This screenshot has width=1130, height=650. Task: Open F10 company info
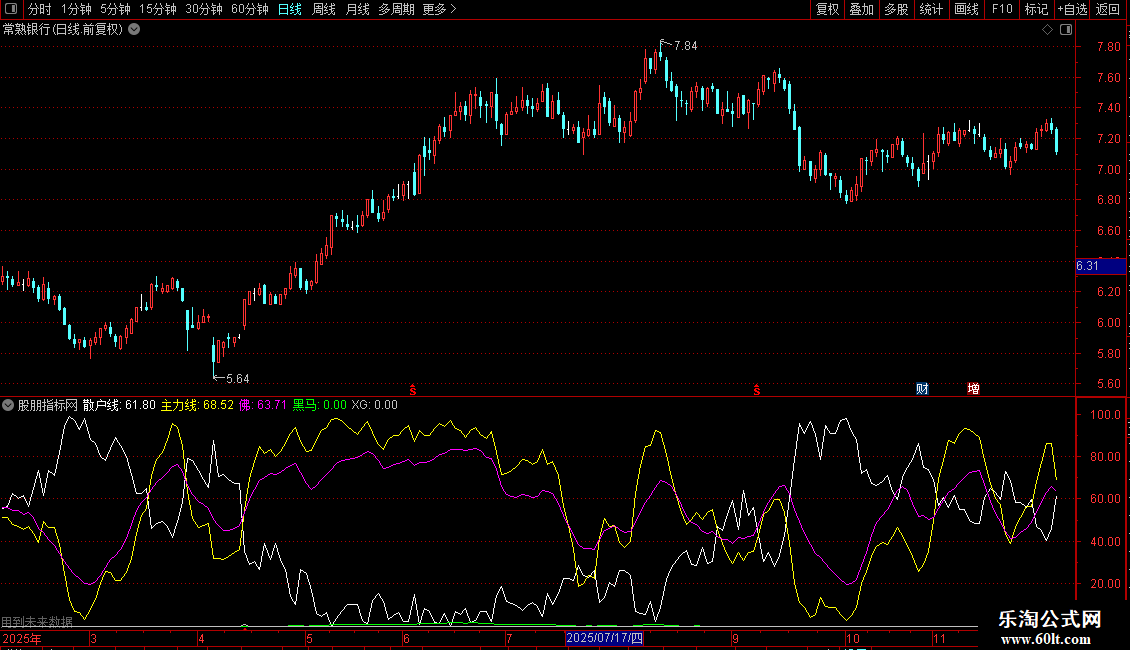pos(1002,9)
